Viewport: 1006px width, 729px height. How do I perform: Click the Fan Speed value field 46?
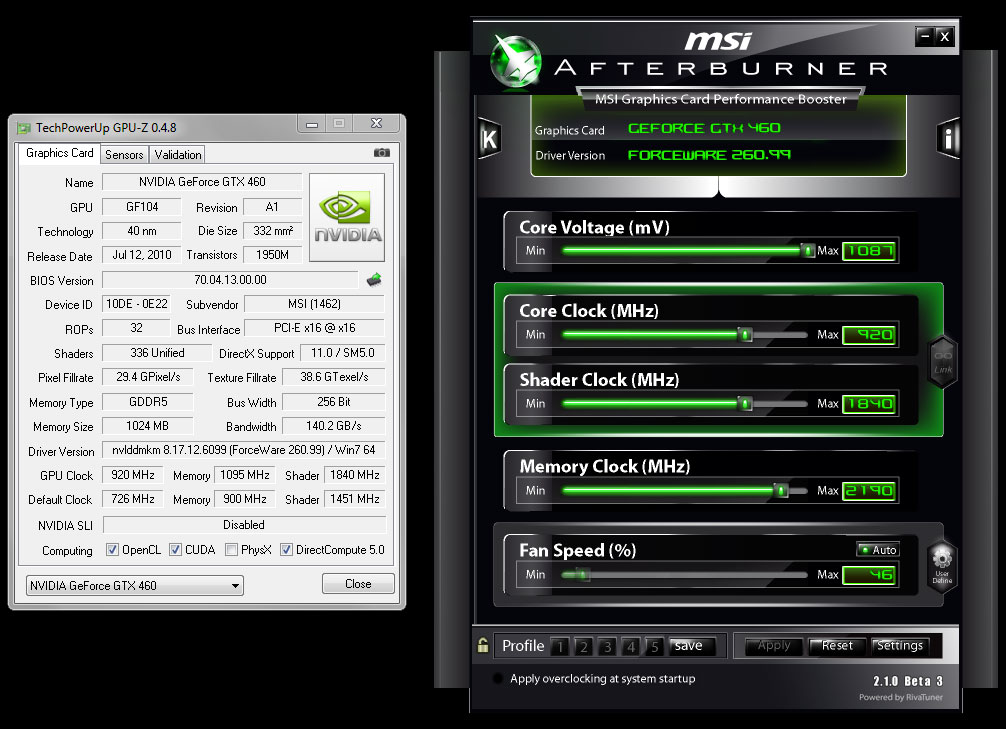pos(869,575)
